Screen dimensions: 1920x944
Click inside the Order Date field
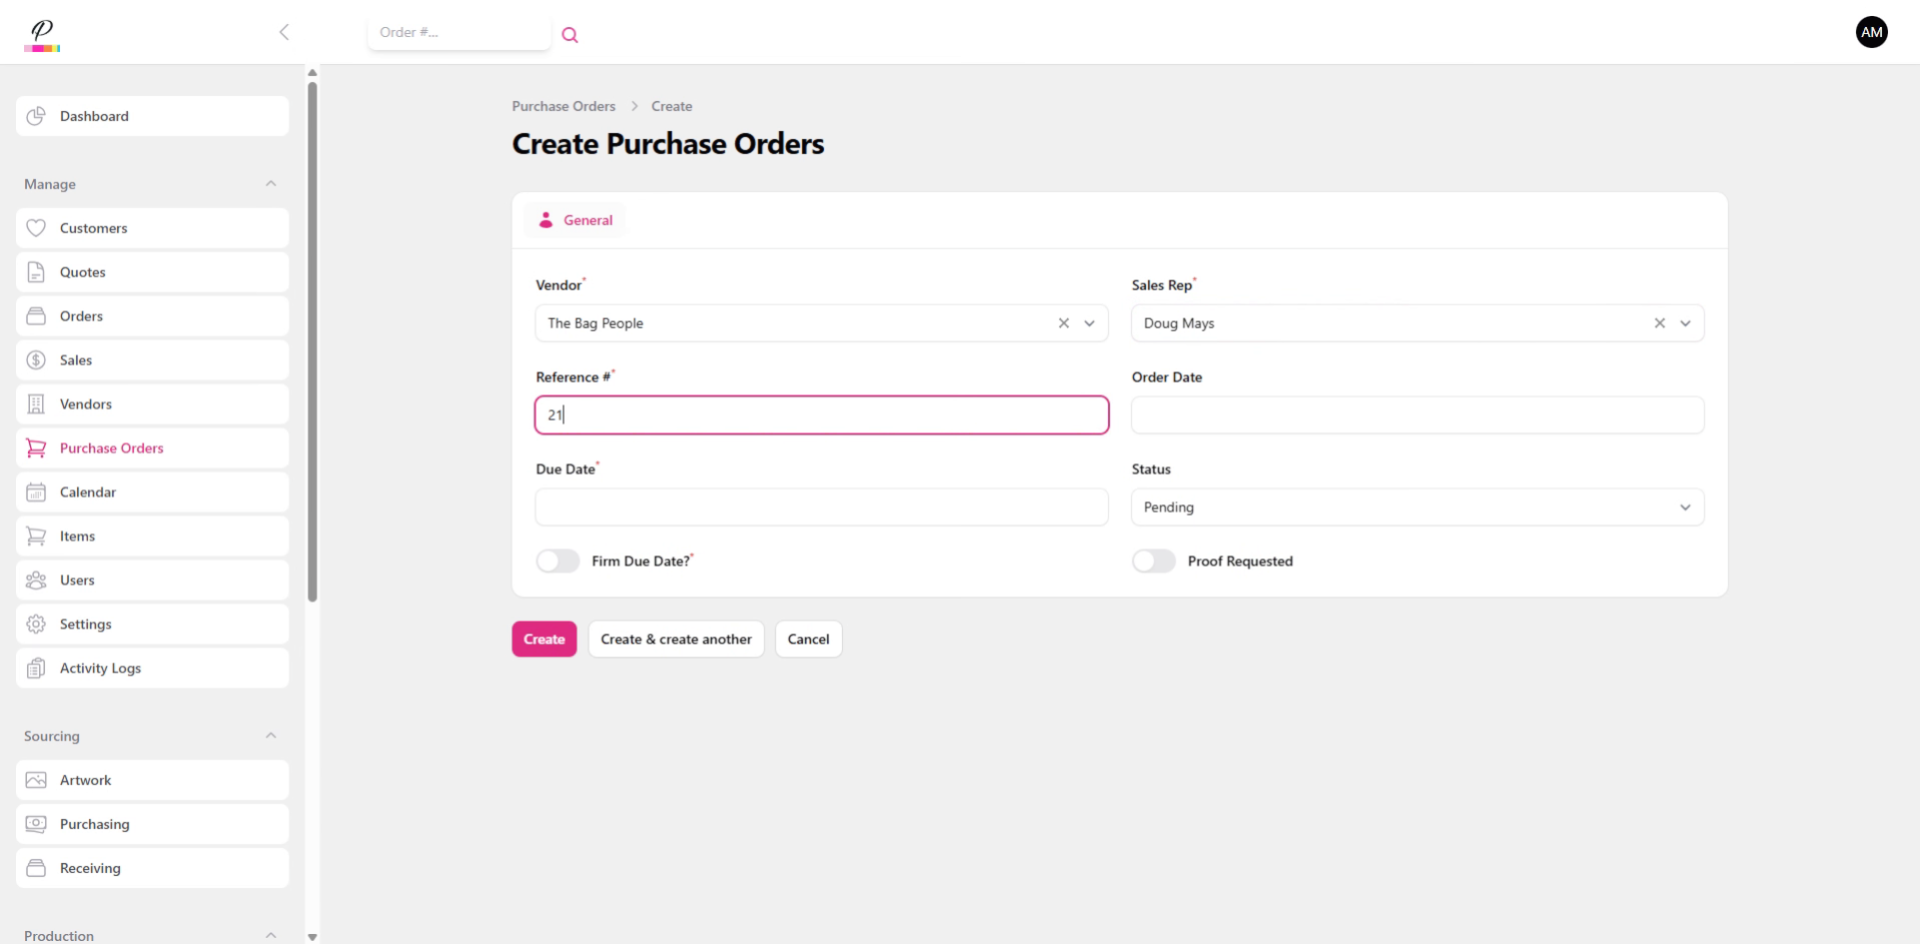coord(1417,415)
